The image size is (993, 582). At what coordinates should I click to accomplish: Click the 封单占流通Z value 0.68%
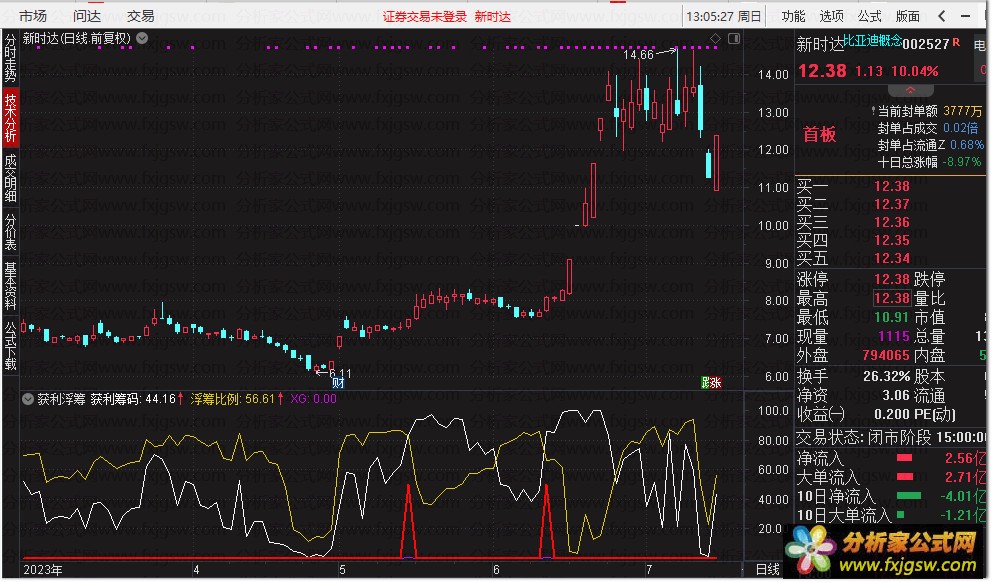(966, 145)
